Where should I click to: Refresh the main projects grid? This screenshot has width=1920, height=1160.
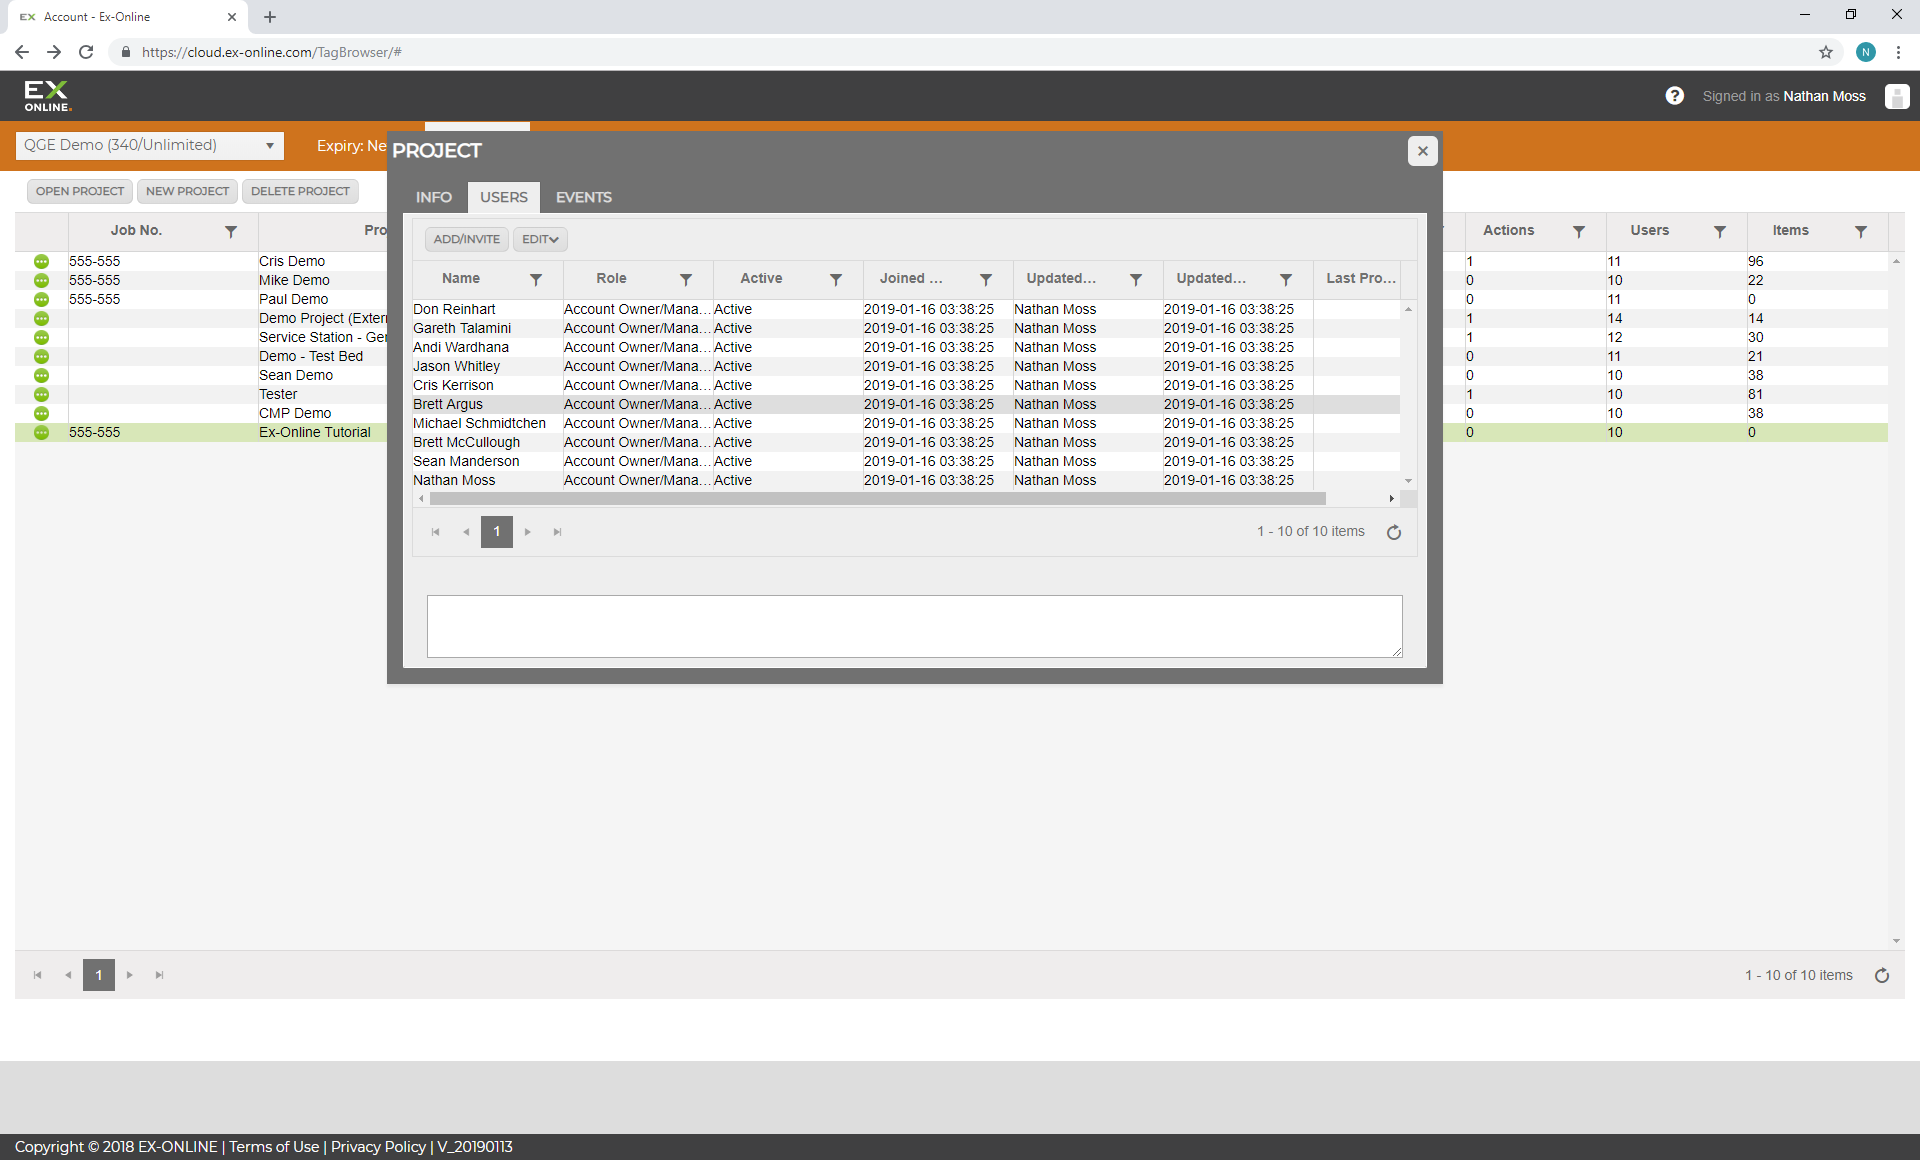click(x=1881, y=975)
